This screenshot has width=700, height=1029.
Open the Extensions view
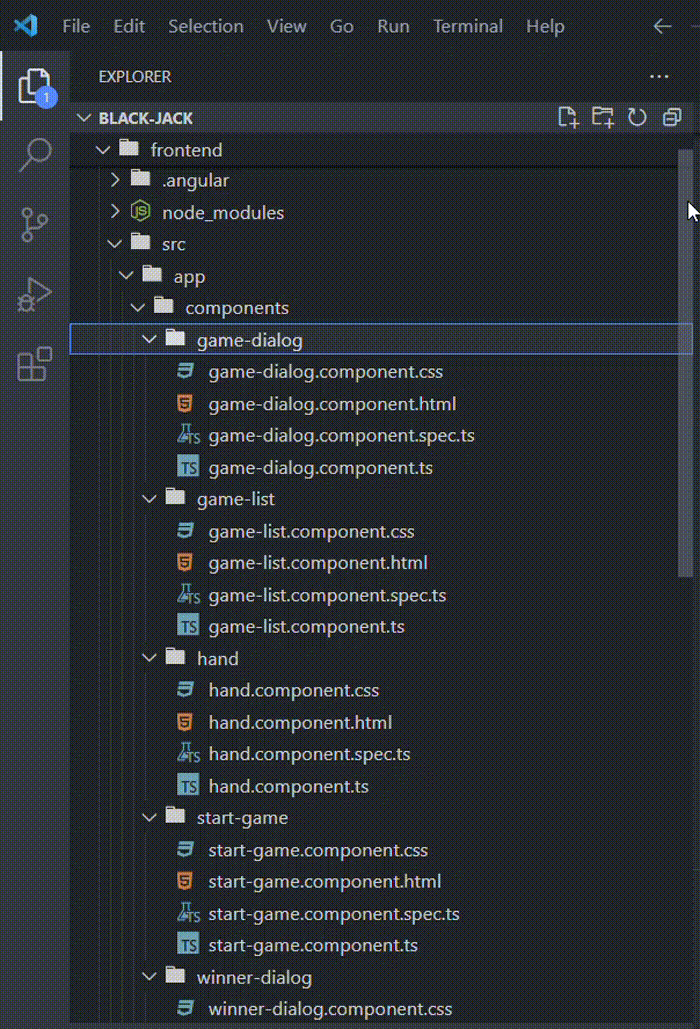pyautogui.click(x=35, y=361)
